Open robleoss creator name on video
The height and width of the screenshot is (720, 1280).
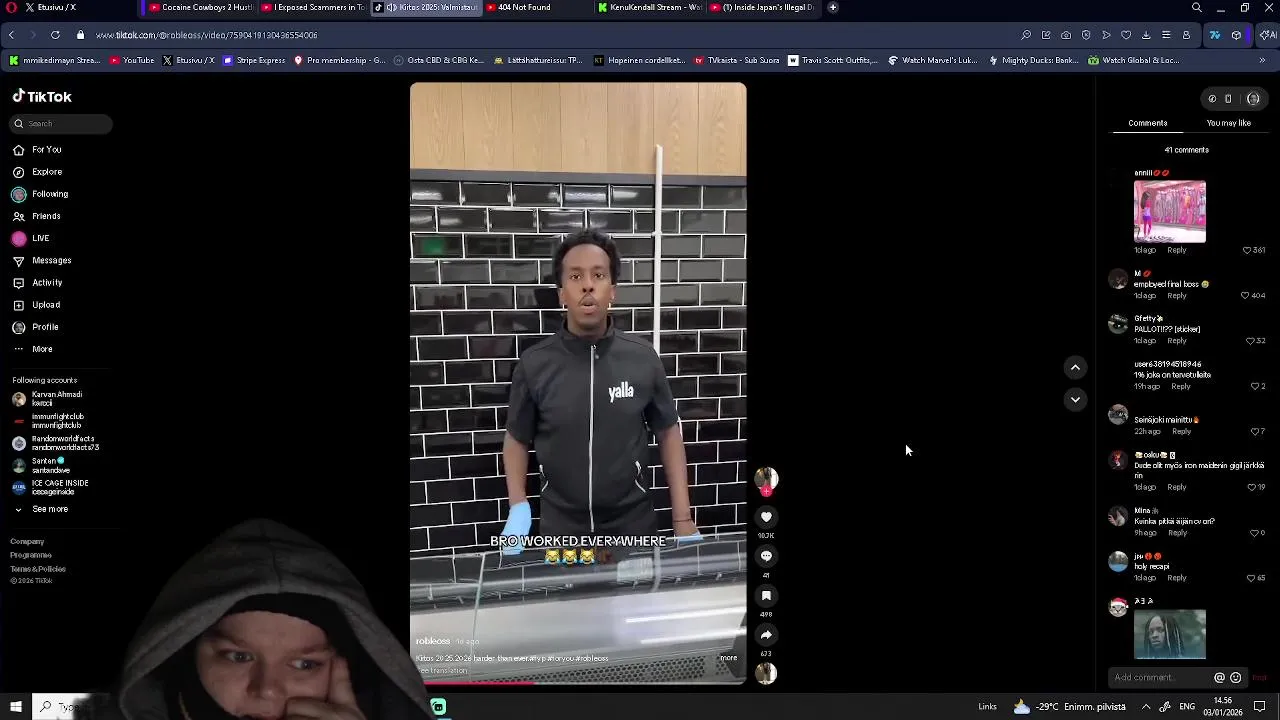(433, 641)
